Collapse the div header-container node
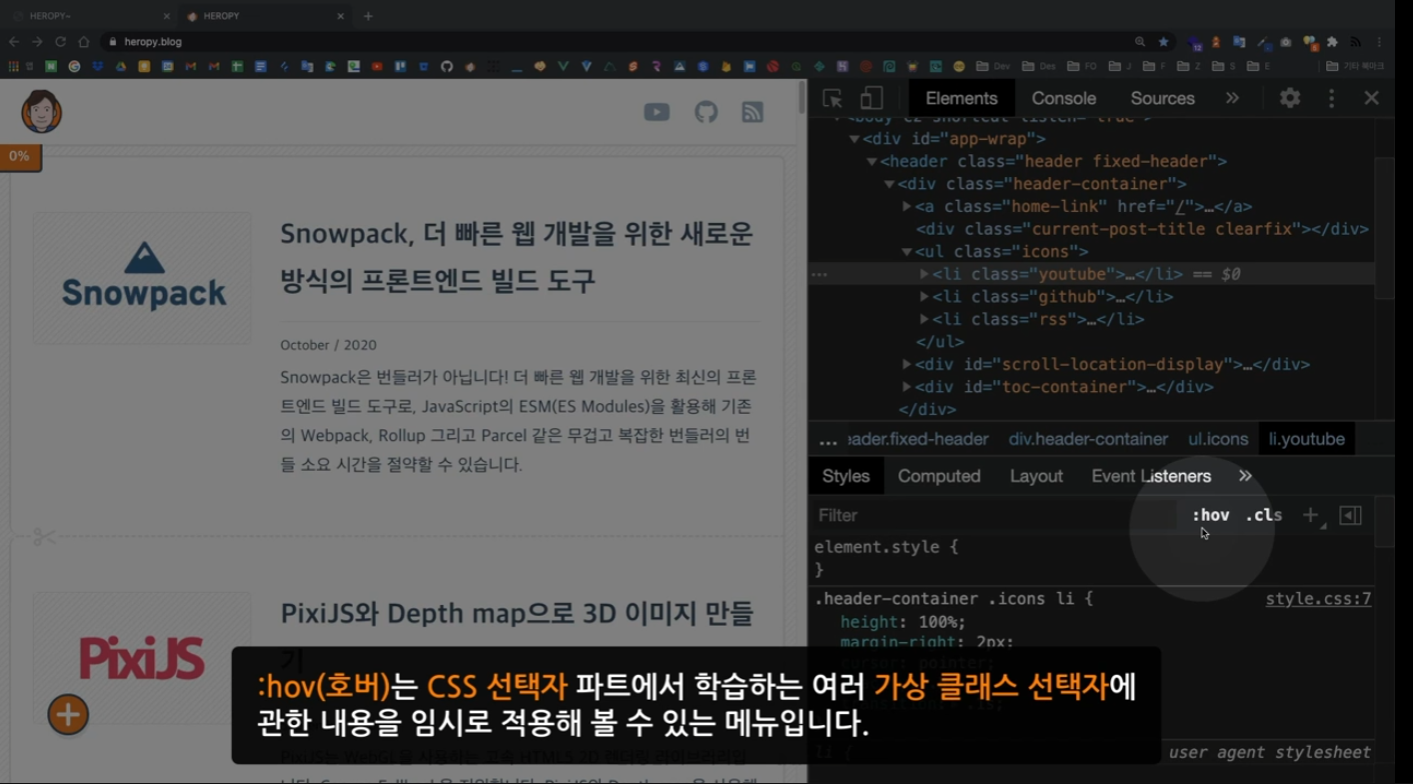 click(x=889, y=184)
